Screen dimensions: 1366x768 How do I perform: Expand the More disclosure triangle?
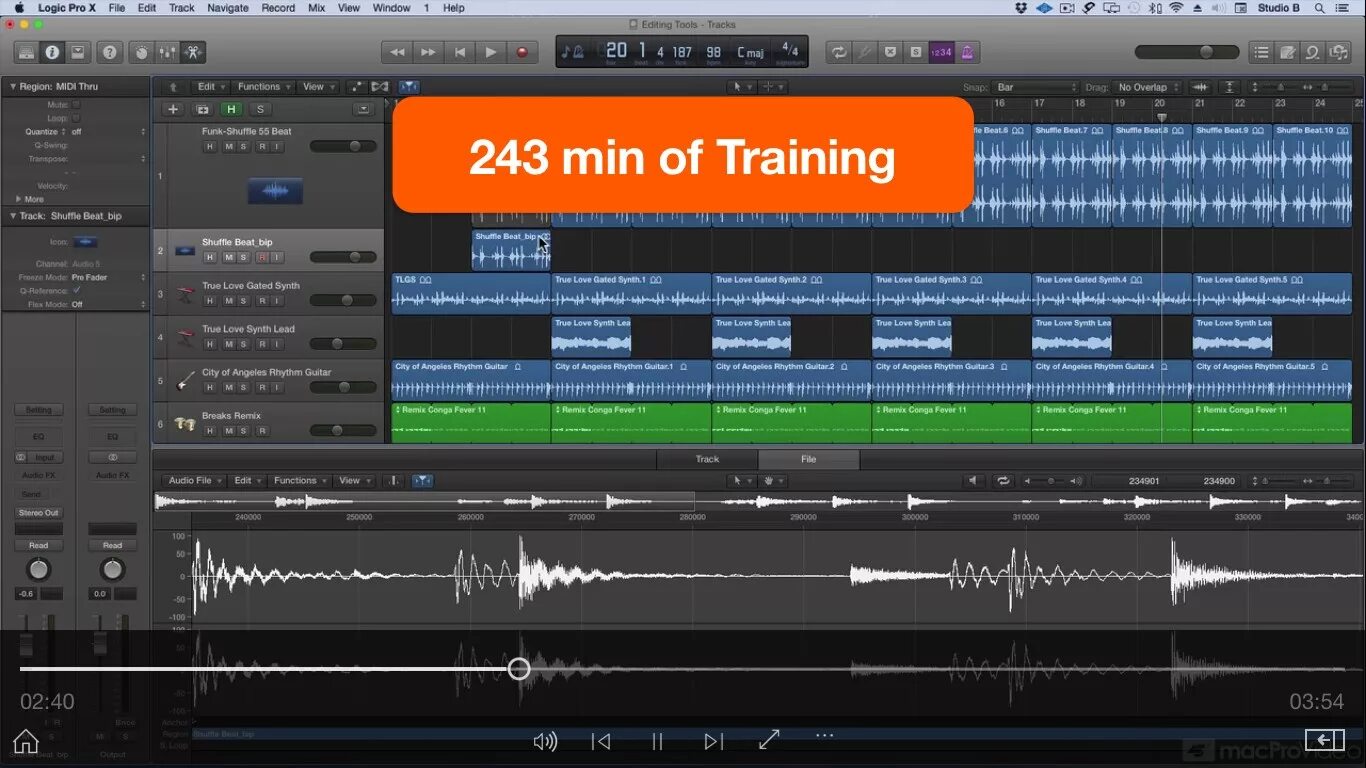(19, 199)
